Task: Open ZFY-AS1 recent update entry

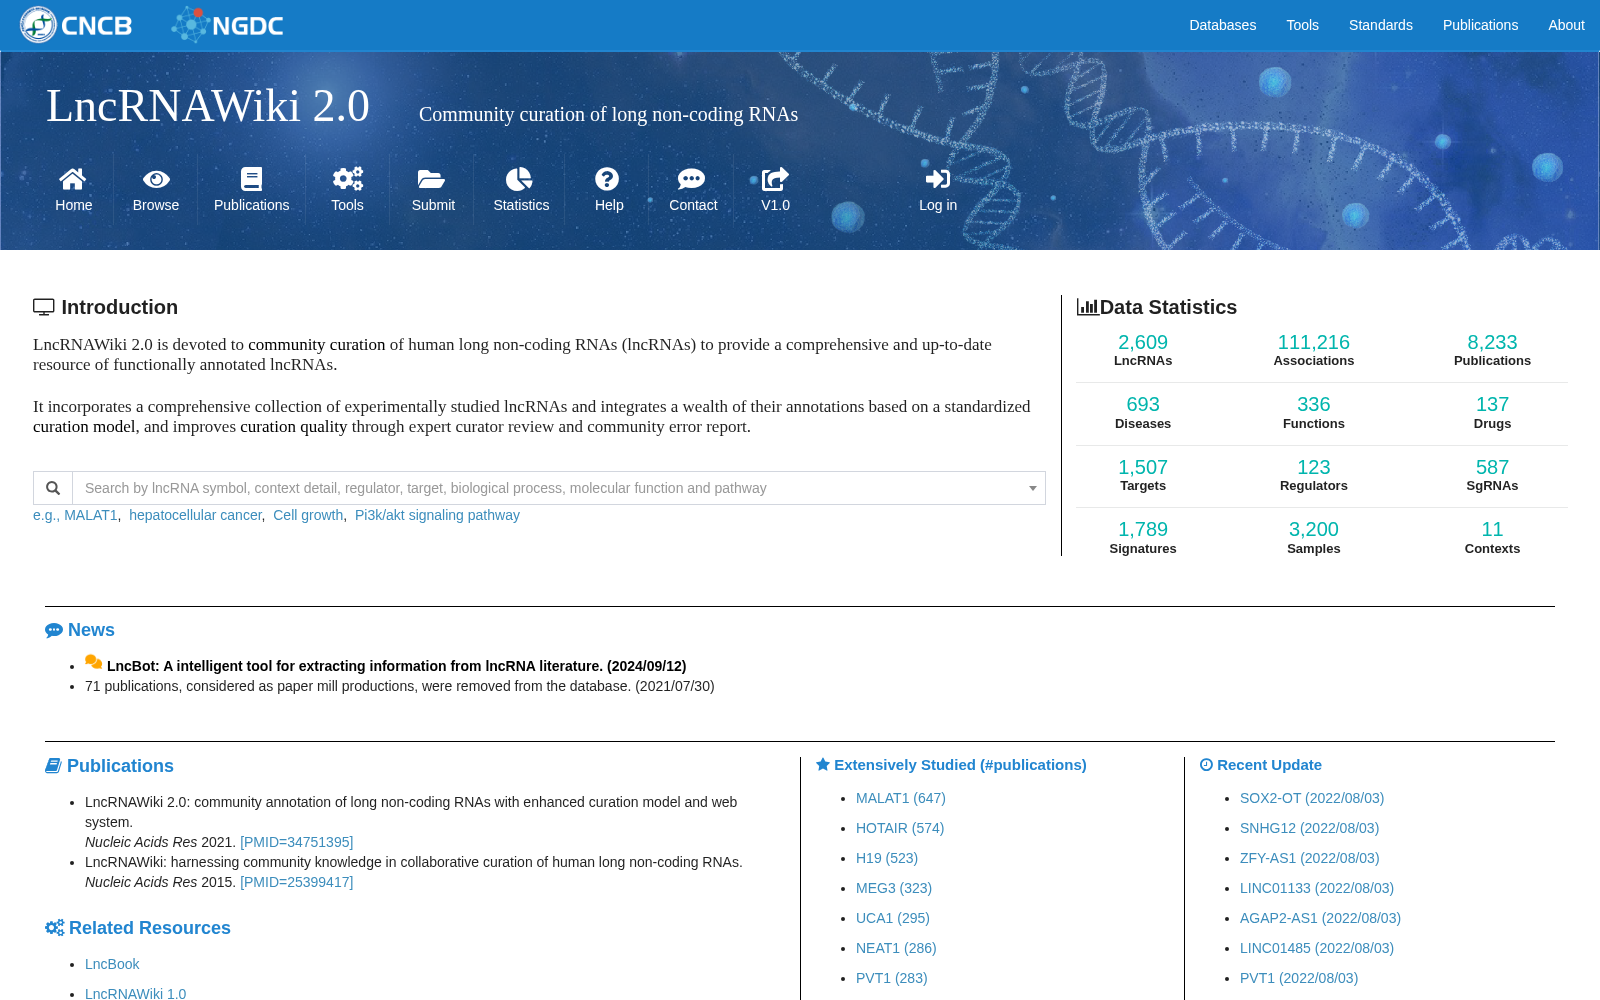Action: (x=1309, y=858)
